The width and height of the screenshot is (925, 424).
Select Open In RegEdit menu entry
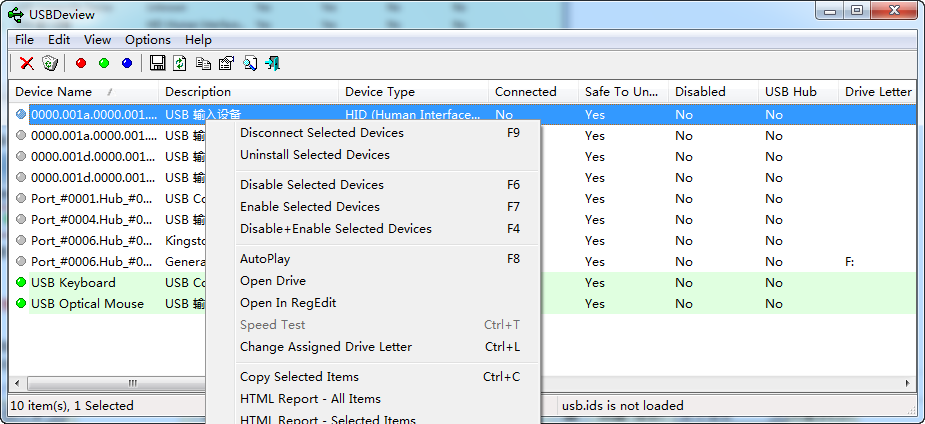pos(288,303)
